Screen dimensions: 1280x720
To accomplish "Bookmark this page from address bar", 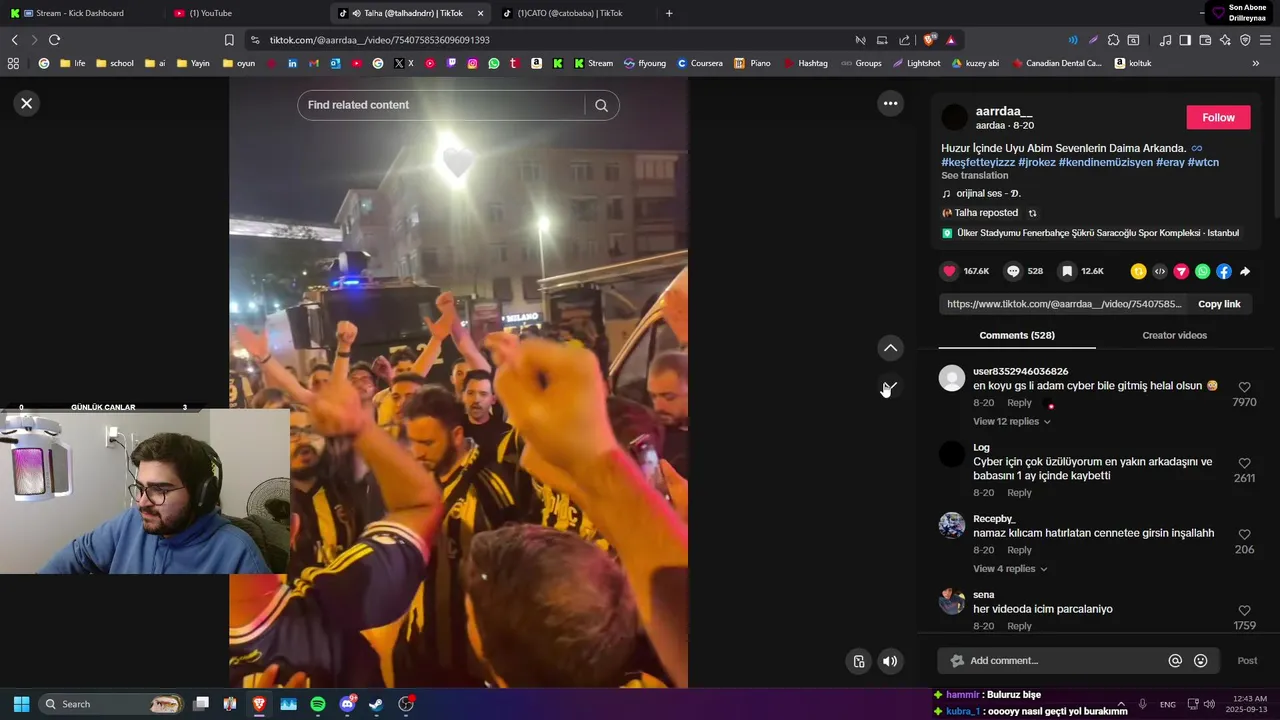I will (229, 40).
